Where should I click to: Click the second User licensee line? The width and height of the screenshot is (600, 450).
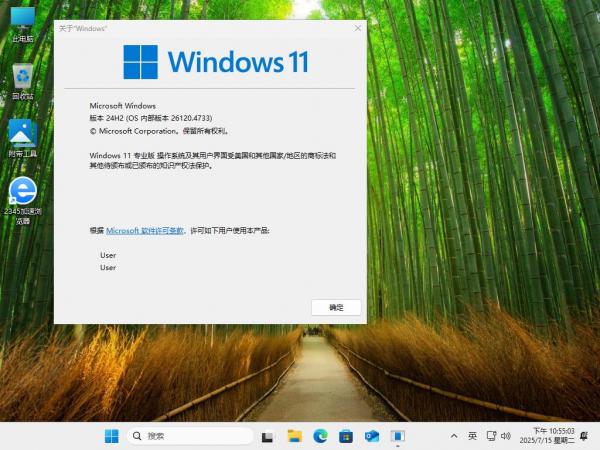pos(108,268)
